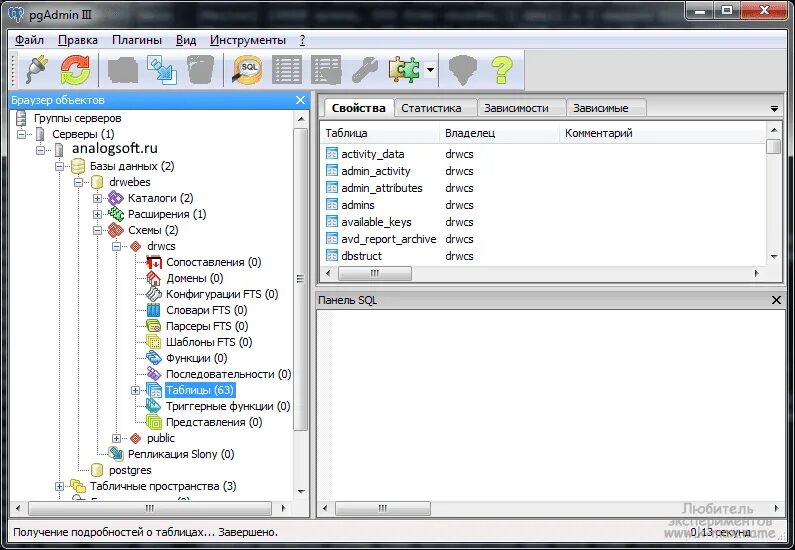795x550 pixels.
Task: Open the Правка menu
Action: (x=78, y=40)
